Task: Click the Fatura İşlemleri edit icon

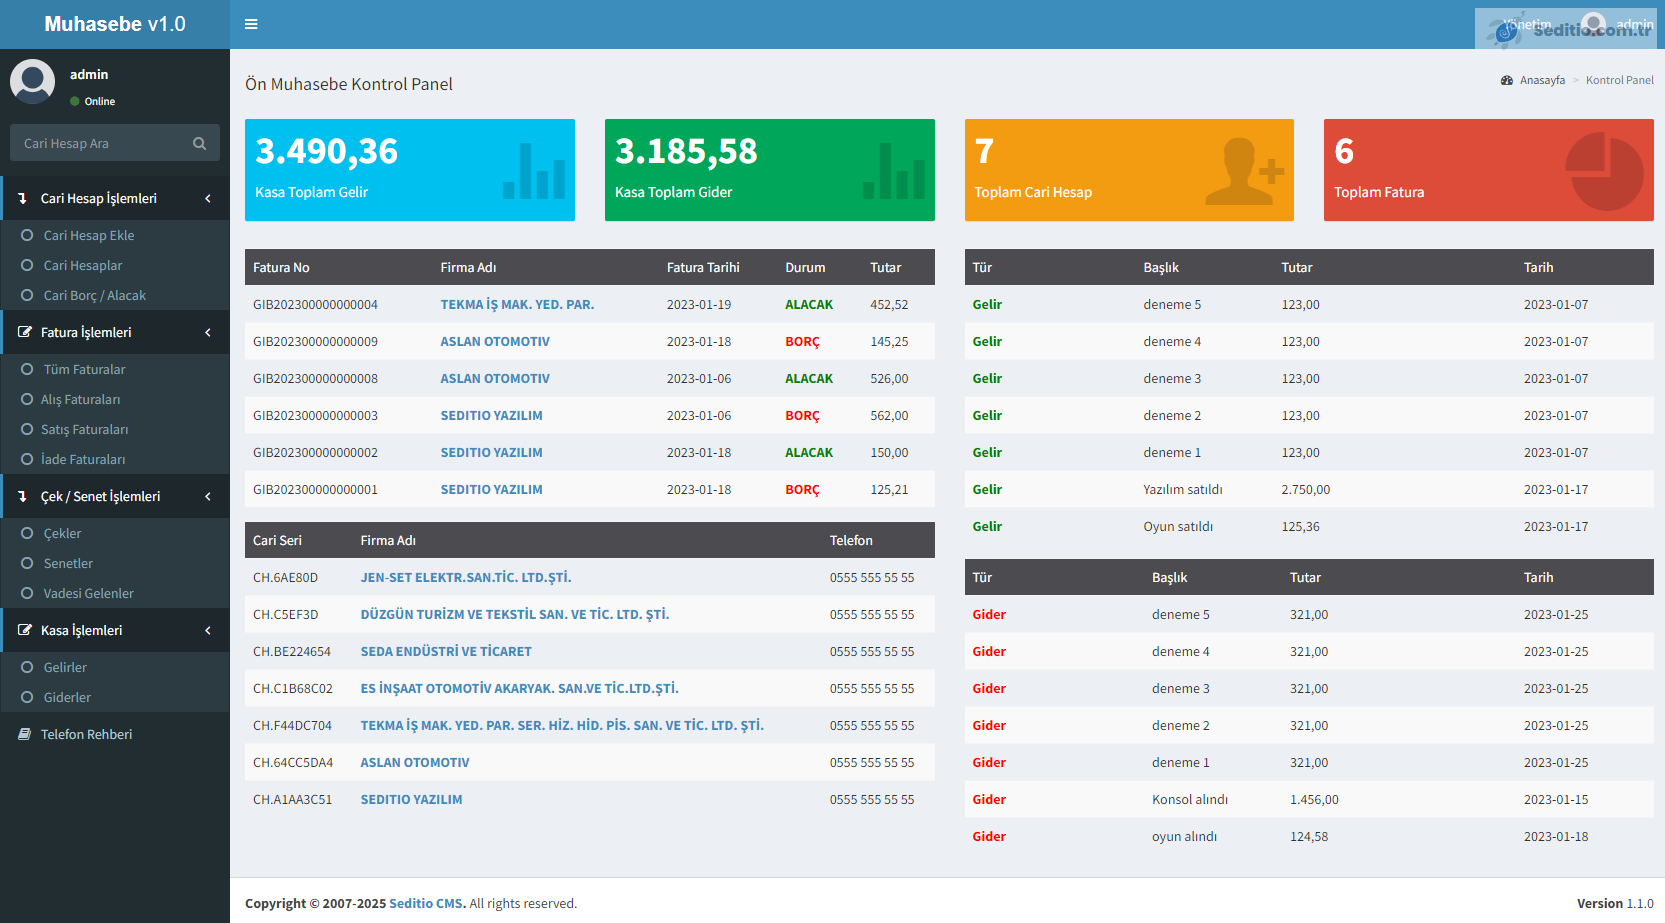Action: 24,332
